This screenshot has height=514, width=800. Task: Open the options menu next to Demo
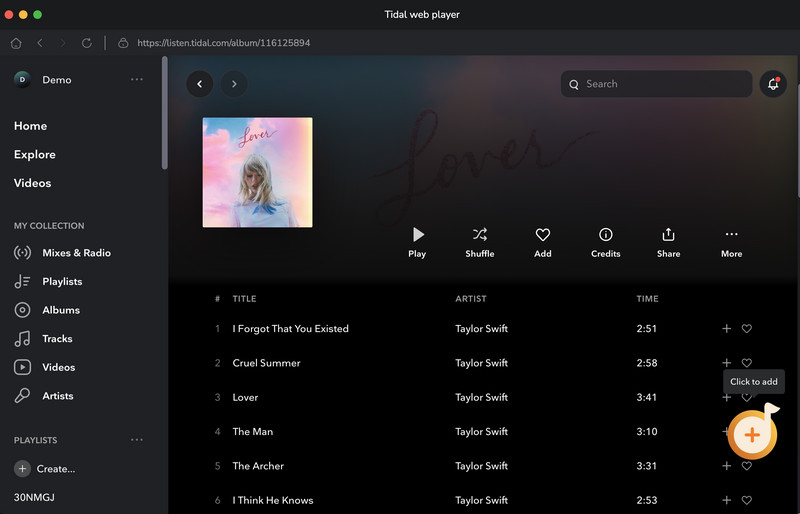point(137,79)
